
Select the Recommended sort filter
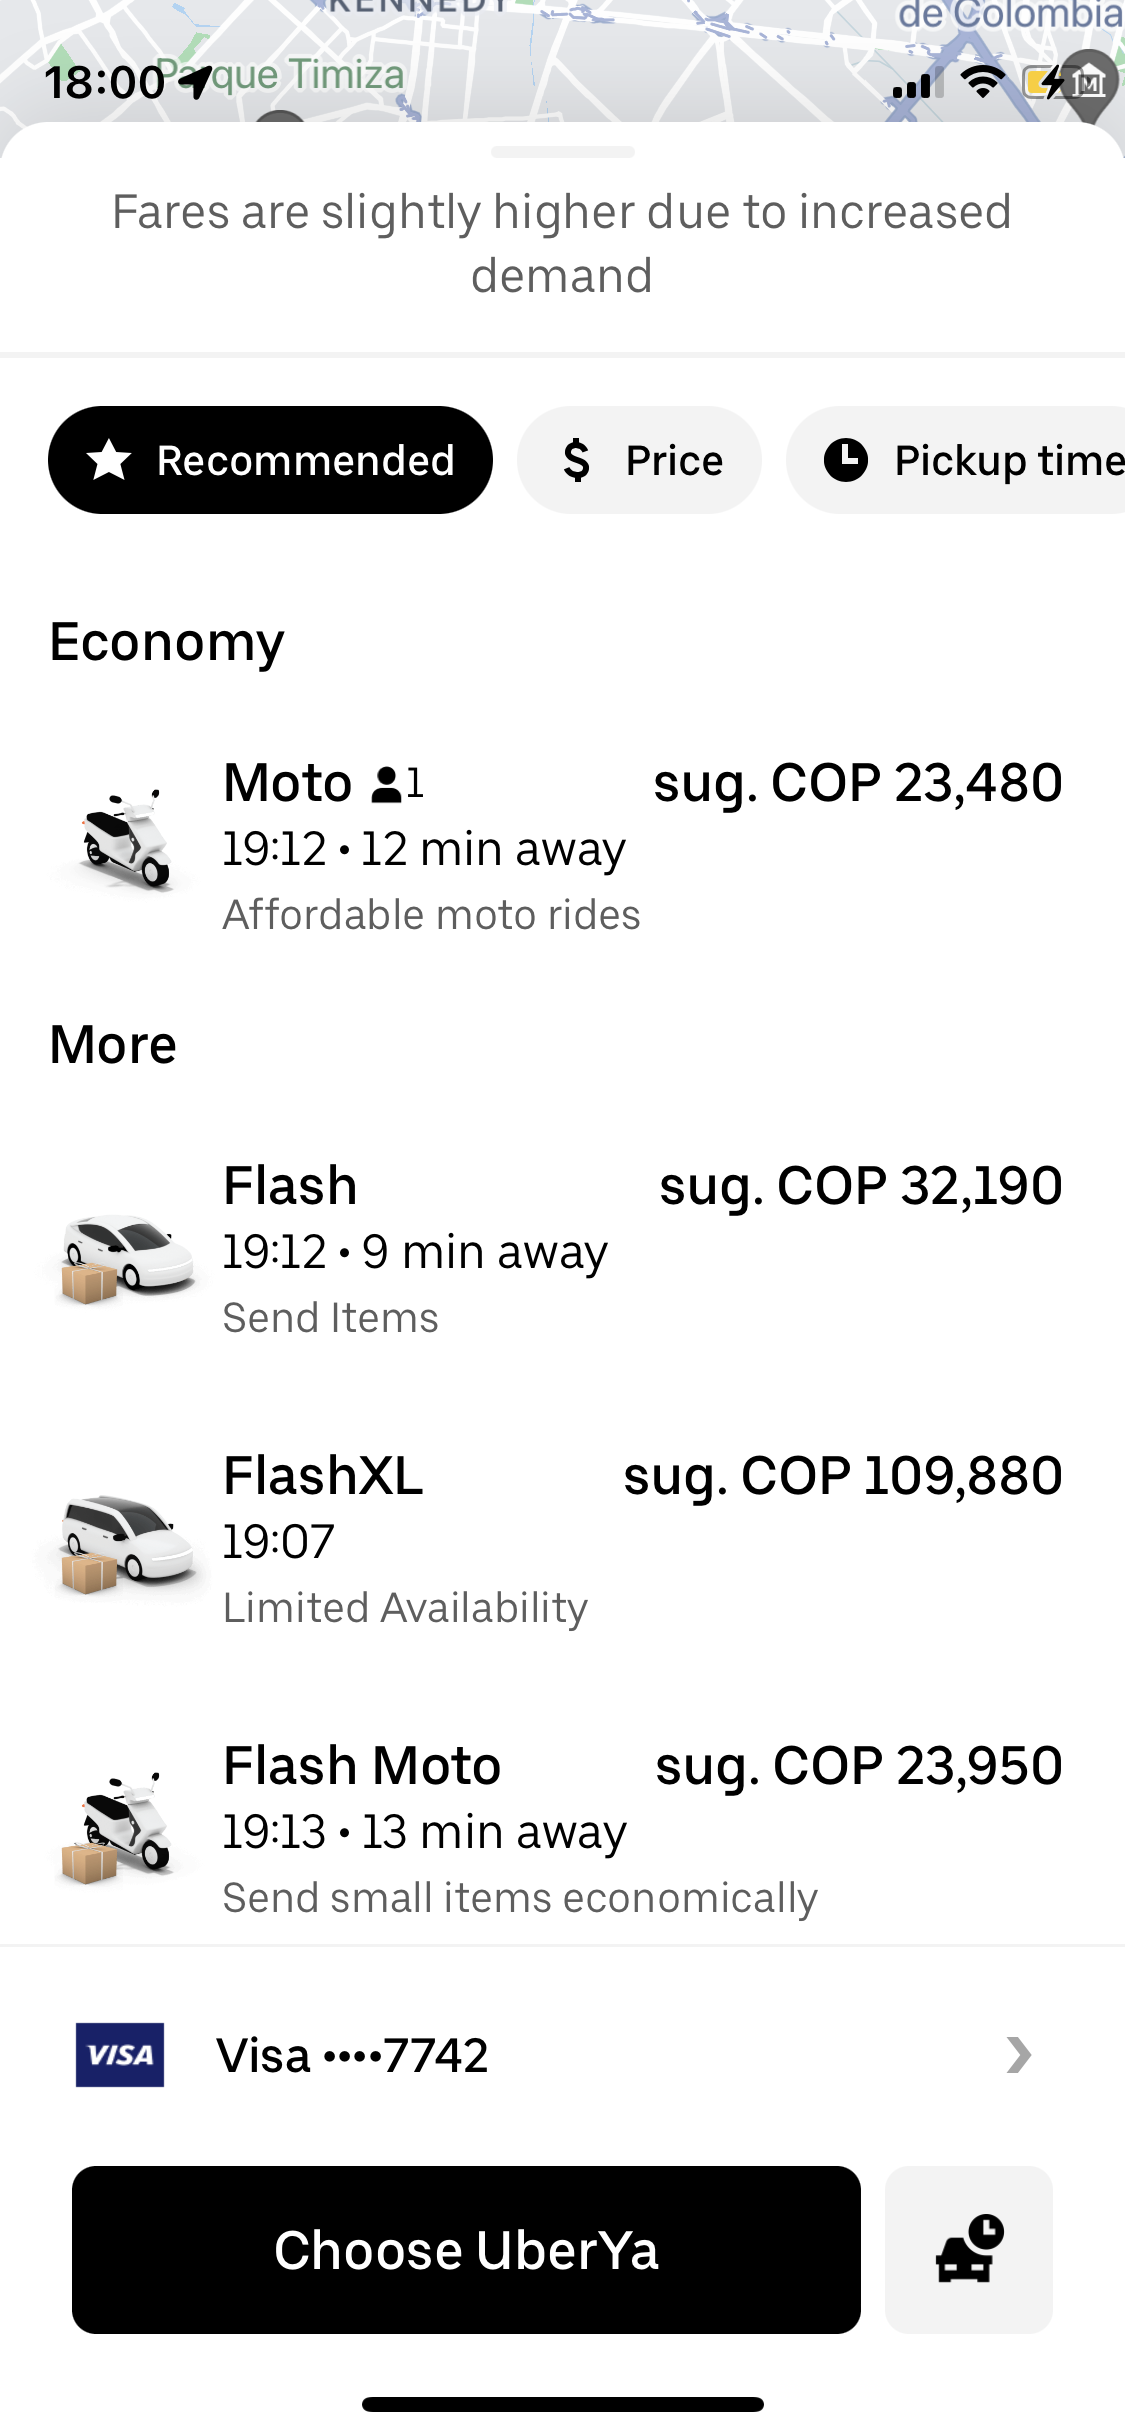click(270, 460)
